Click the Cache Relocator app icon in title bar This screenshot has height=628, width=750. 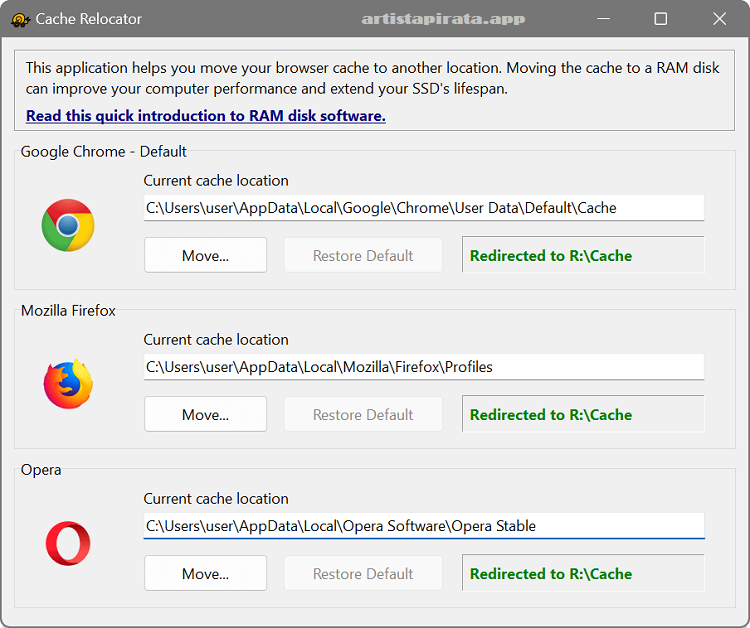pos(20,19)
